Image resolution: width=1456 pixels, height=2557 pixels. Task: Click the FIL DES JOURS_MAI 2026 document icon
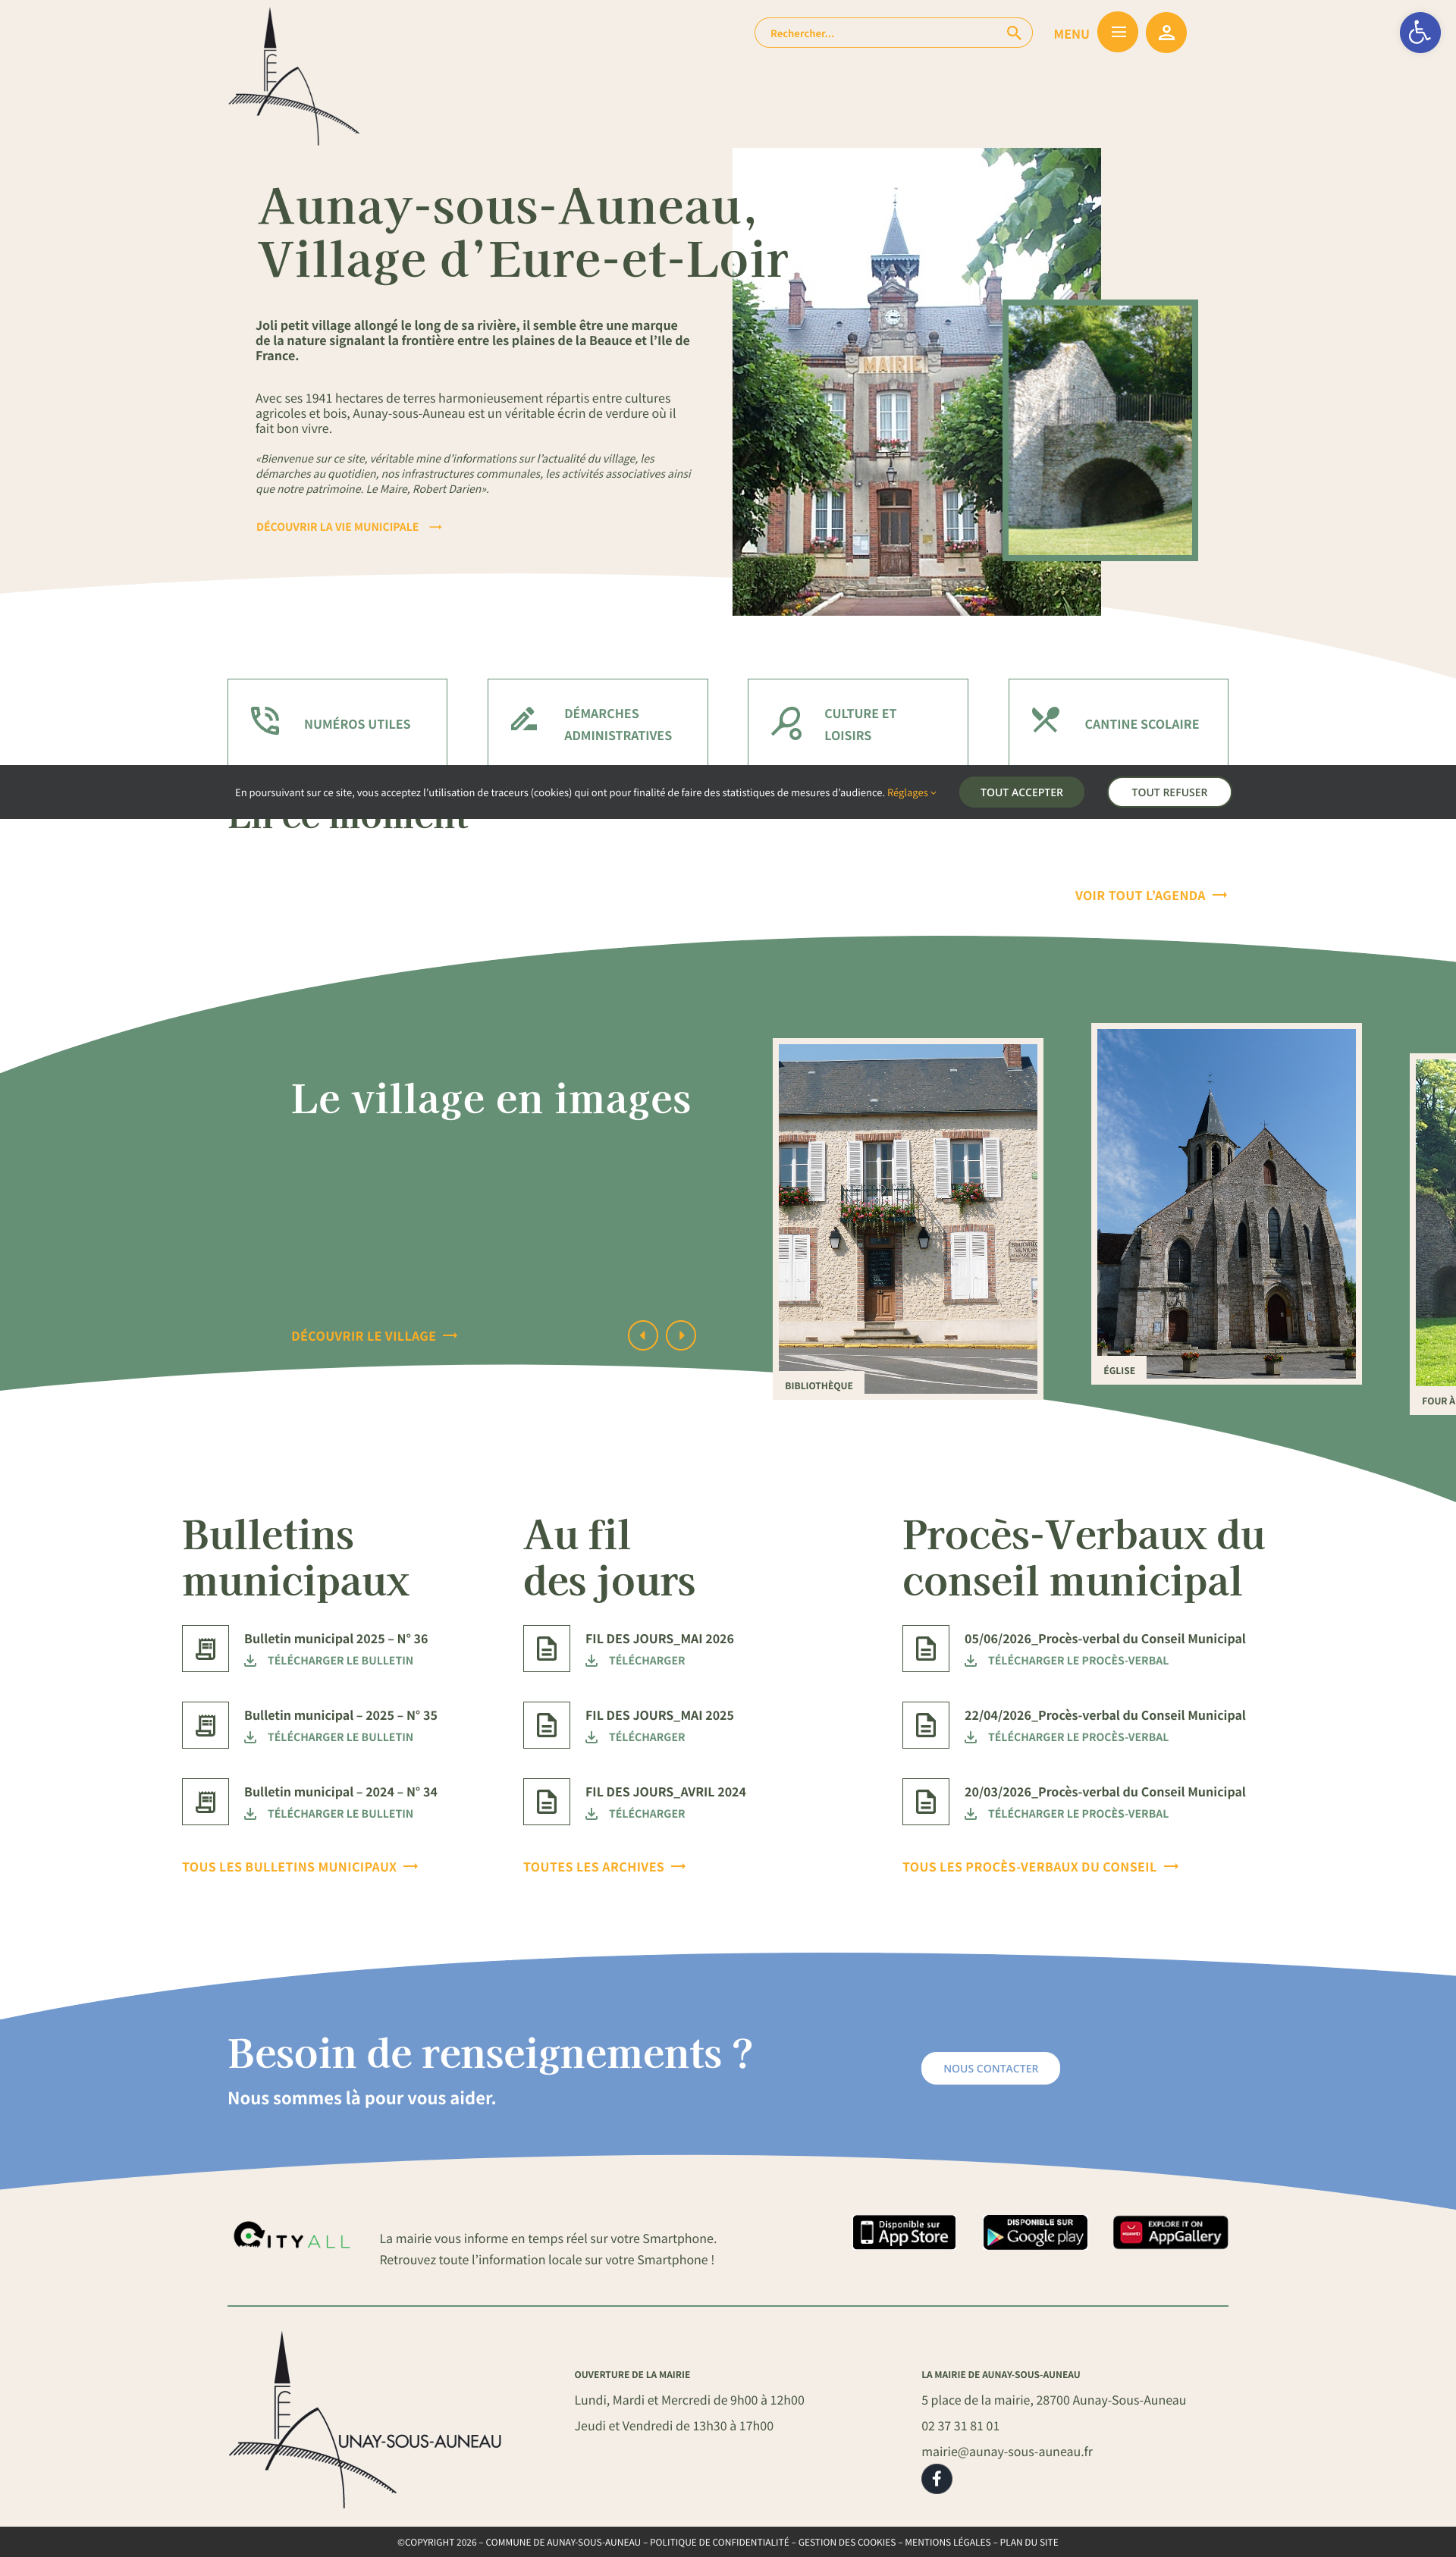(546, 1648)
